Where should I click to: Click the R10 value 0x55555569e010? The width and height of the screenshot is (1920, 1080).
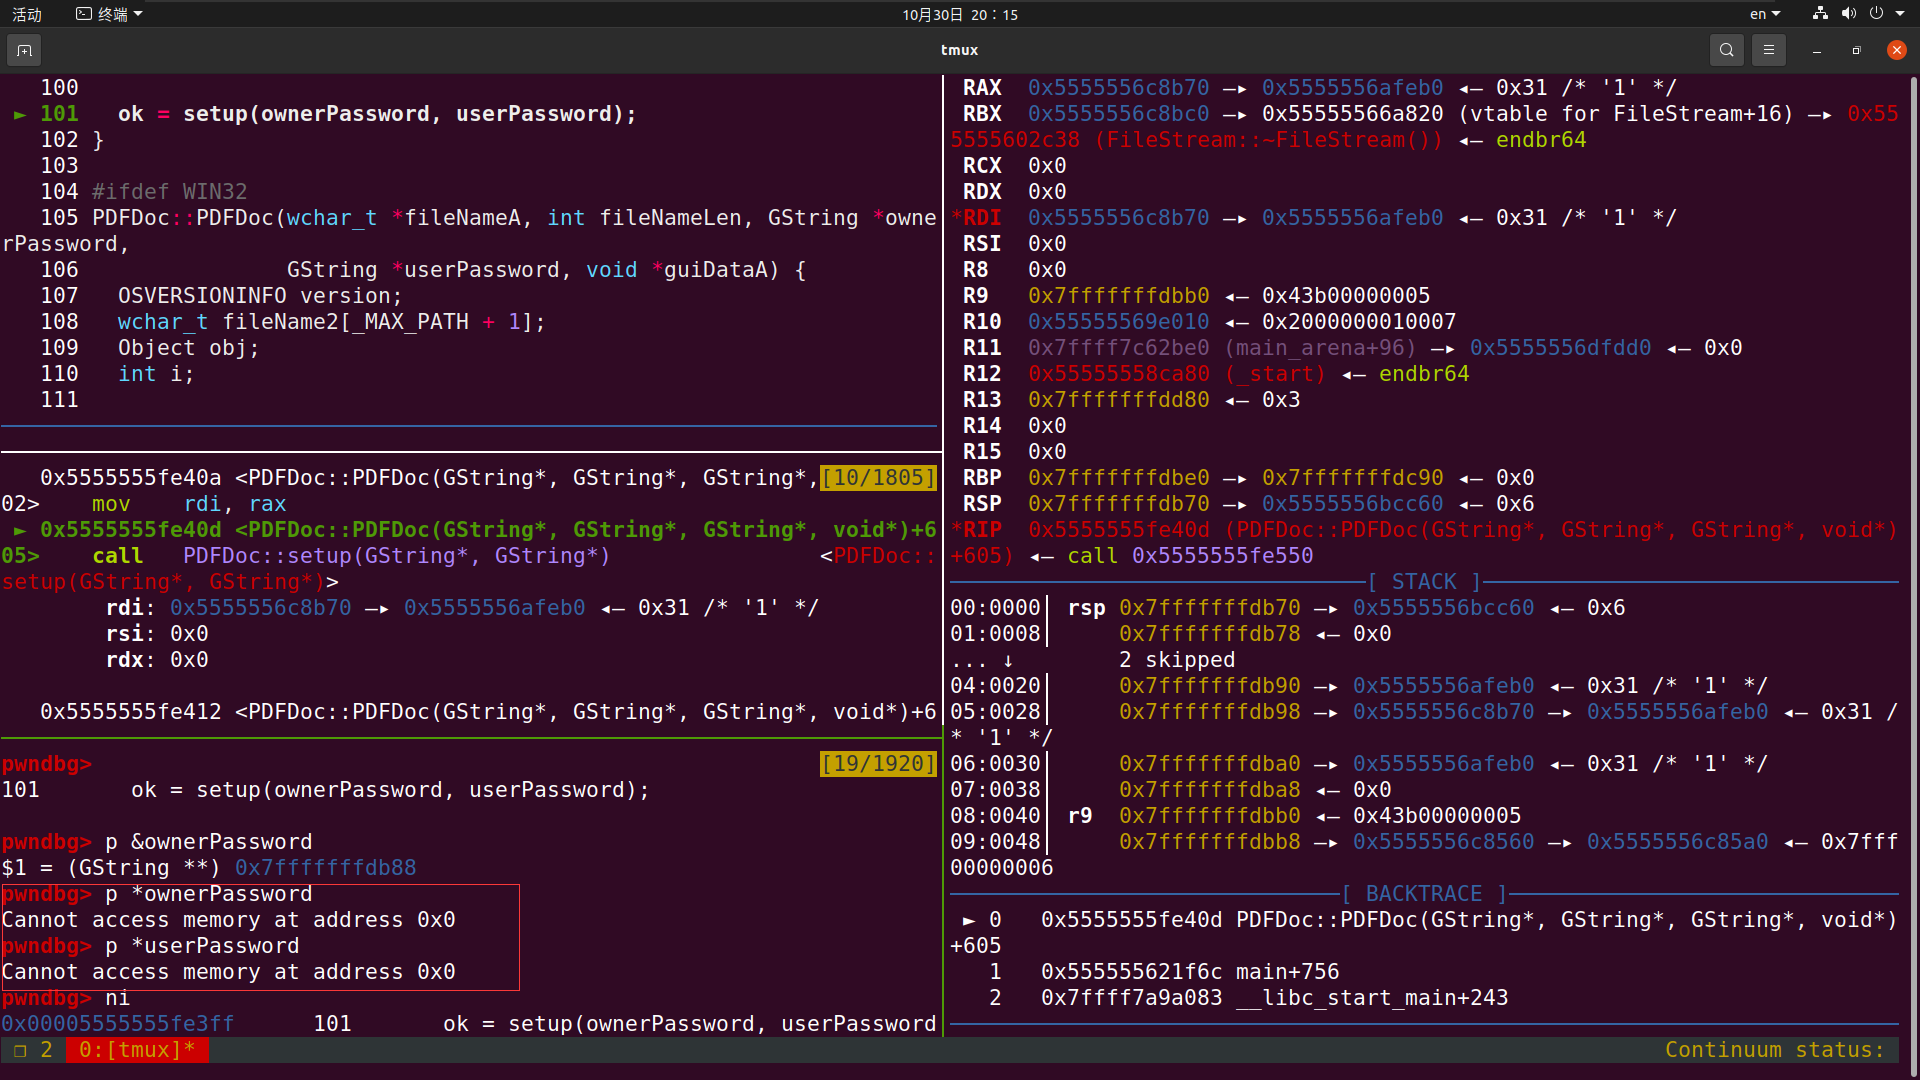[x=1119, y=322]
